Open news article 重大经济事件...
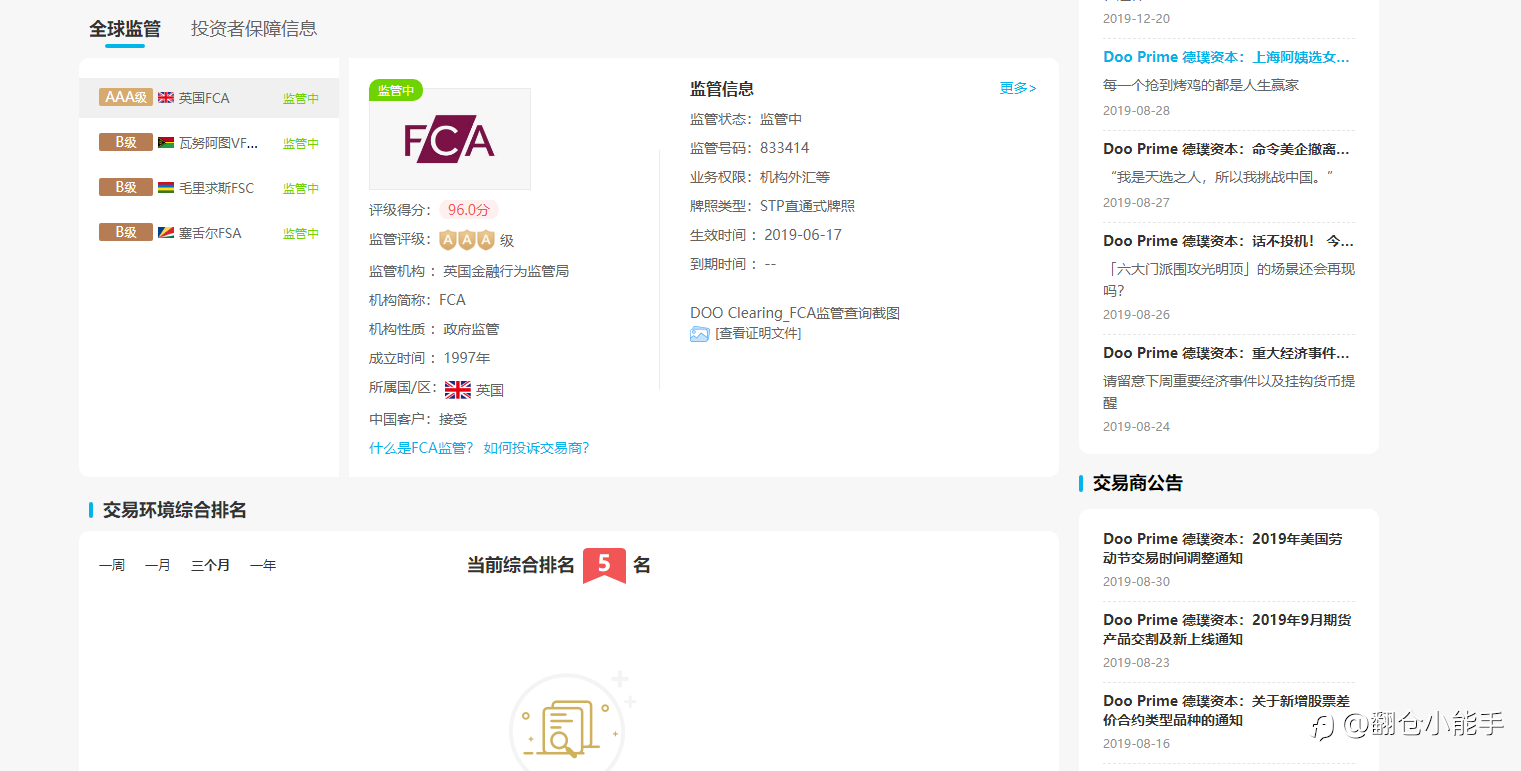The height and width of the screenshot is (771, 1521). pyautogui.click(x=1228, y=353)
